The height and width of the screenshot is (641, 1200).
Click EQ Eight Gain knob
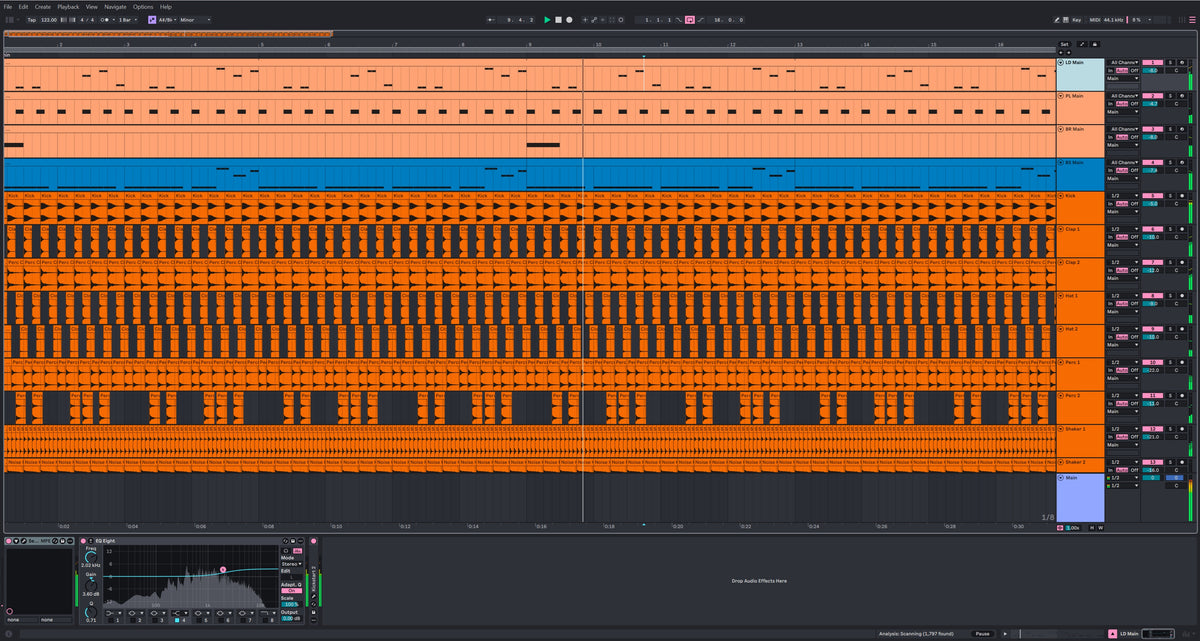tap(91, 585)
